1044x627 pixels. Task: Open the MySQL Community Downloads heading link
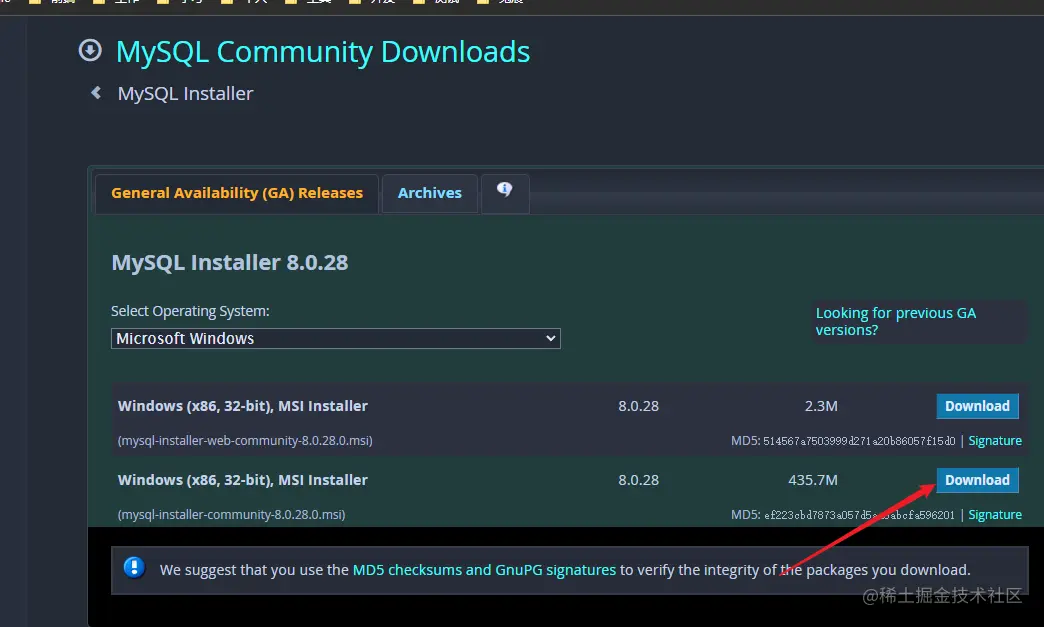[x=323, y=52]
